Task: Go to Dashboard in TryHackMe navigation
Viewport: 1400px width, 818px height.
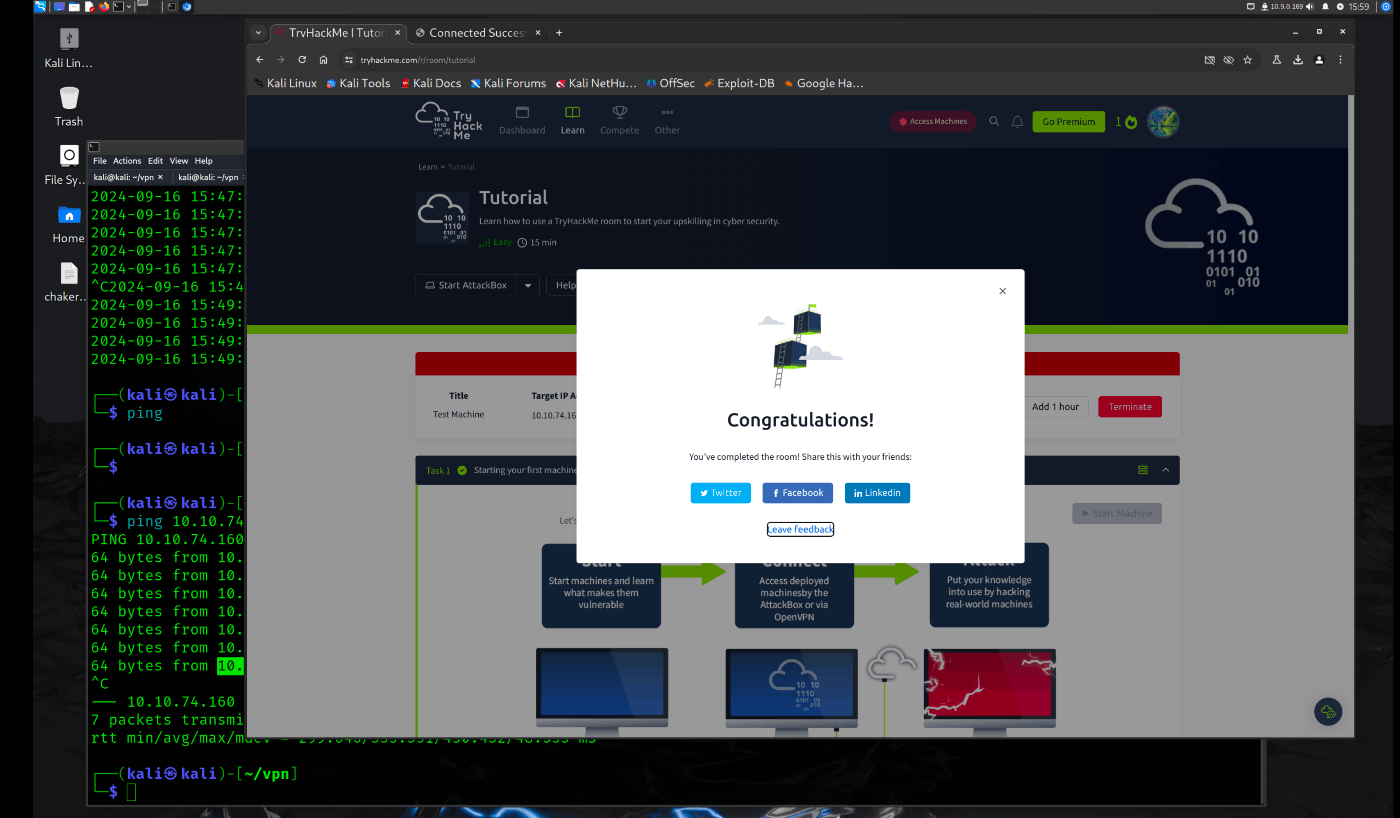Action: [x=522, y=121]
